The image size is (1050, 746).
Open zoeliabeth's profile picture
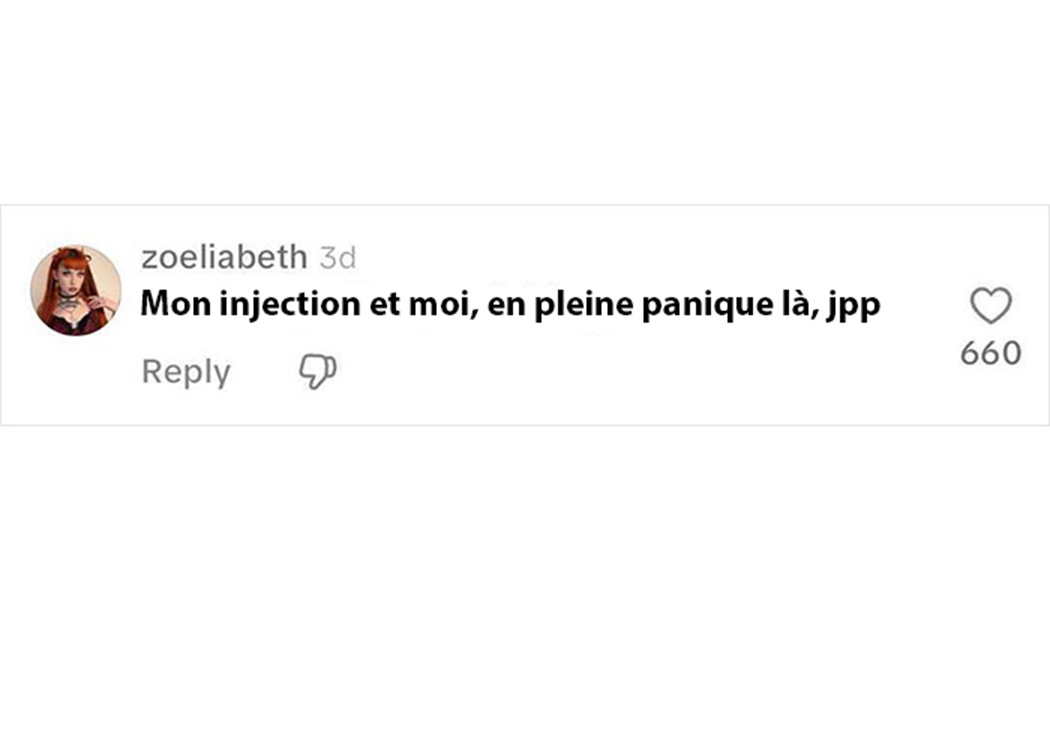(76, 290)
